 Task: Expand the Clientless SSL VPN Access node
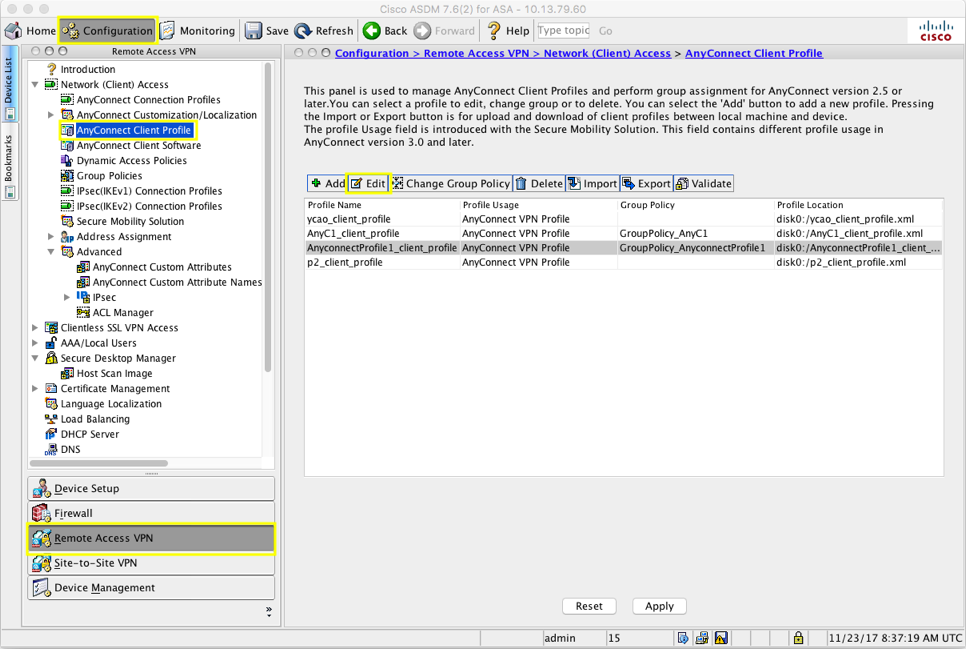(x=36, y=328)
